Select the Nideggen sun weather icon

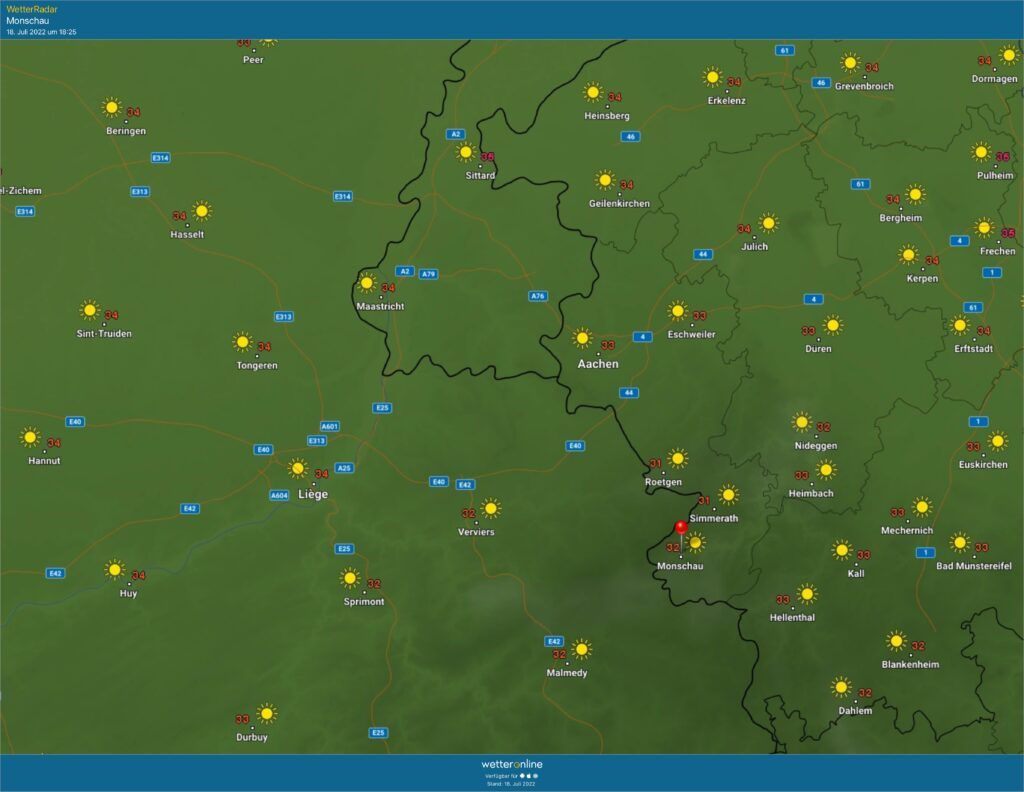[801, 422]
